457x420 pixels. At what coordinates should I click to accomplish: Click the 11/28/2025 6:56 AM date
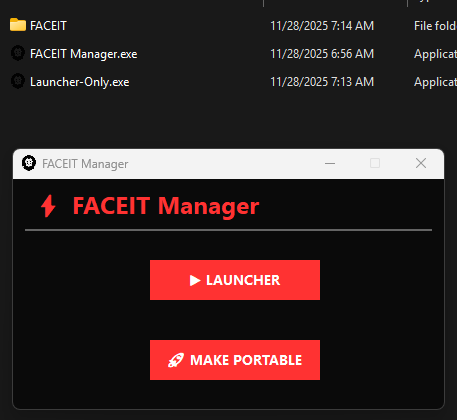322,54
